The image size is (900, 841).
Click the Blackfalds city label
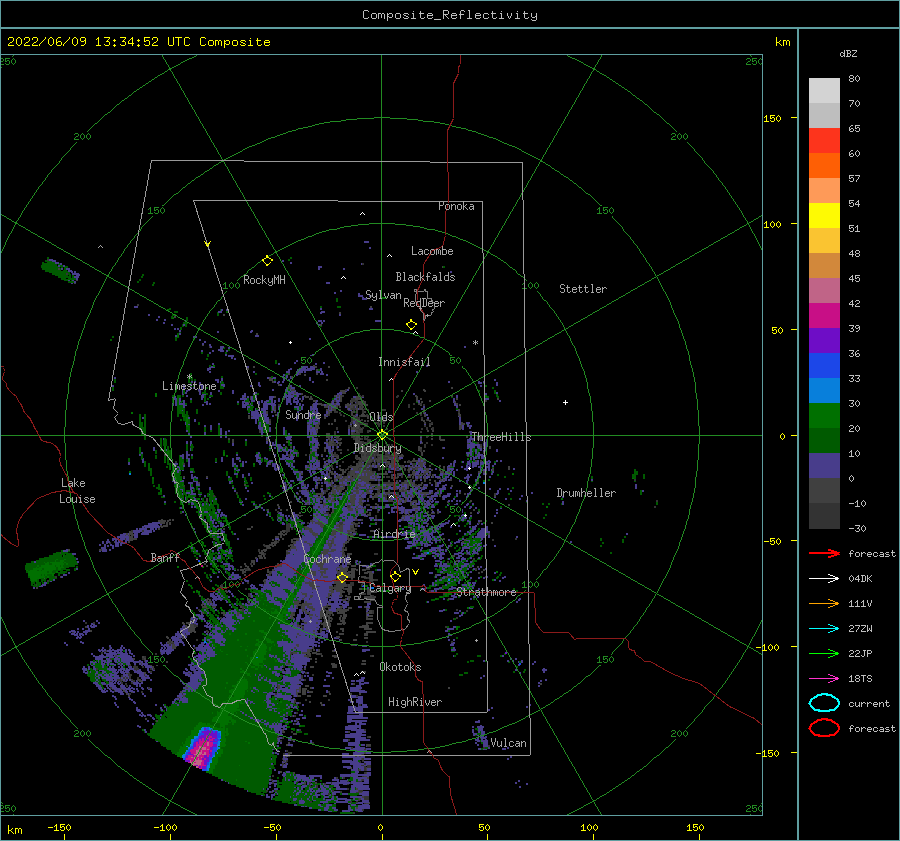coord(425,277)
